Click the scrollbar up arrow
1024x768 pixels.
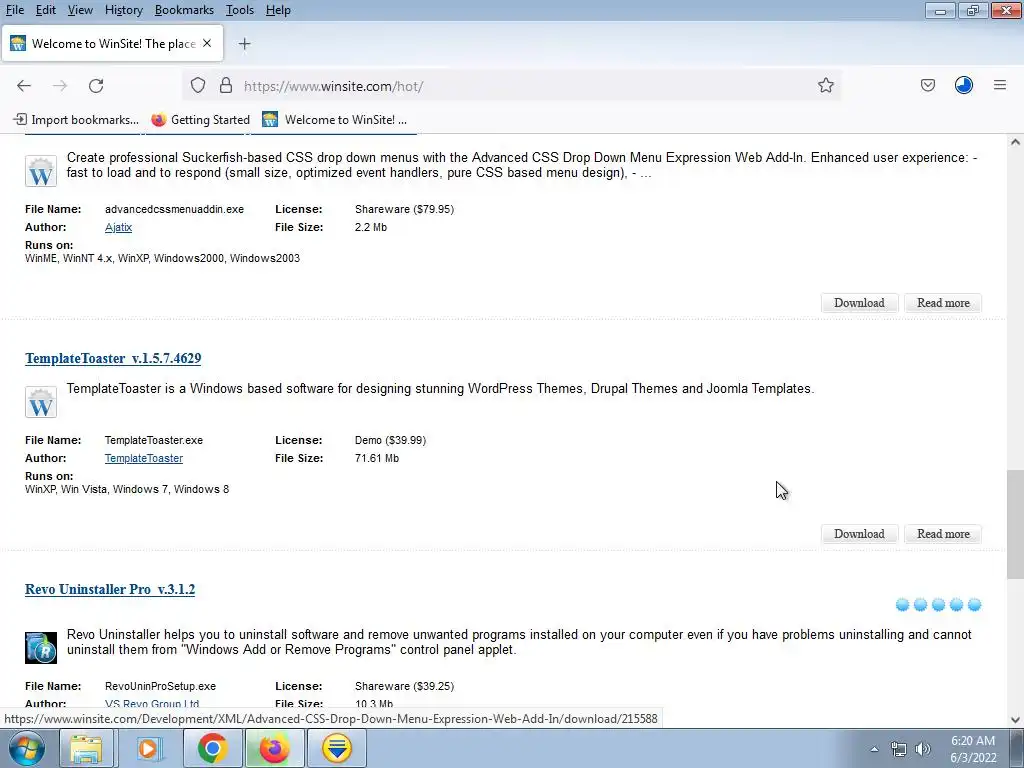[x=1014, y=142]
